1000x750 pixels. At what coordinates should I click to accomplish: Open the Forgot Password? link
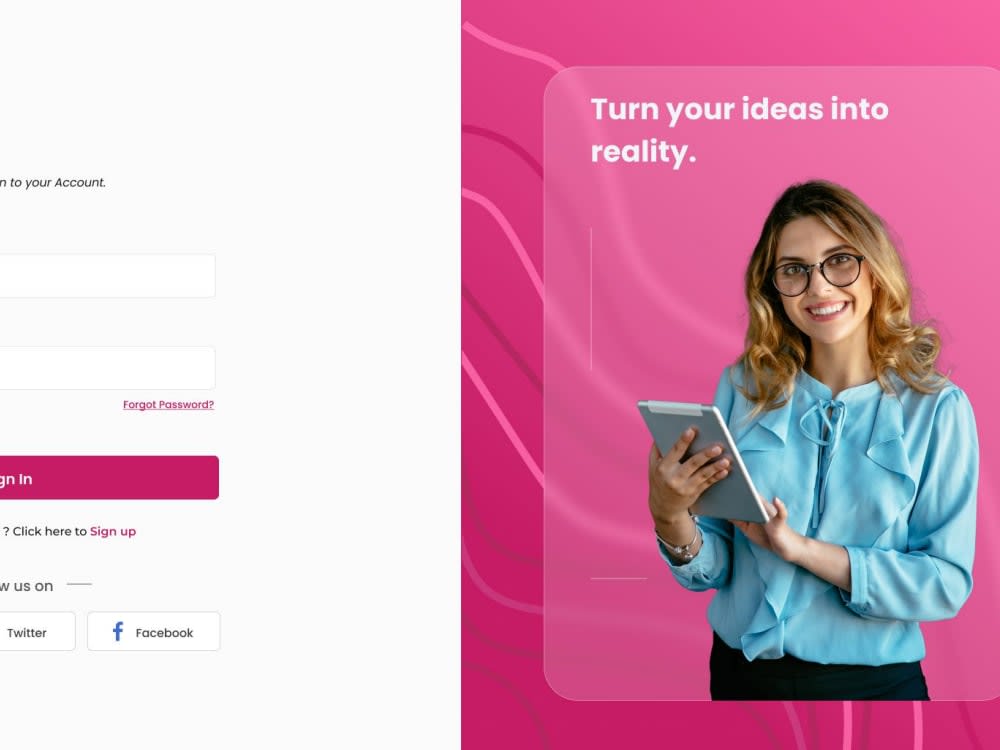(168, 404)
